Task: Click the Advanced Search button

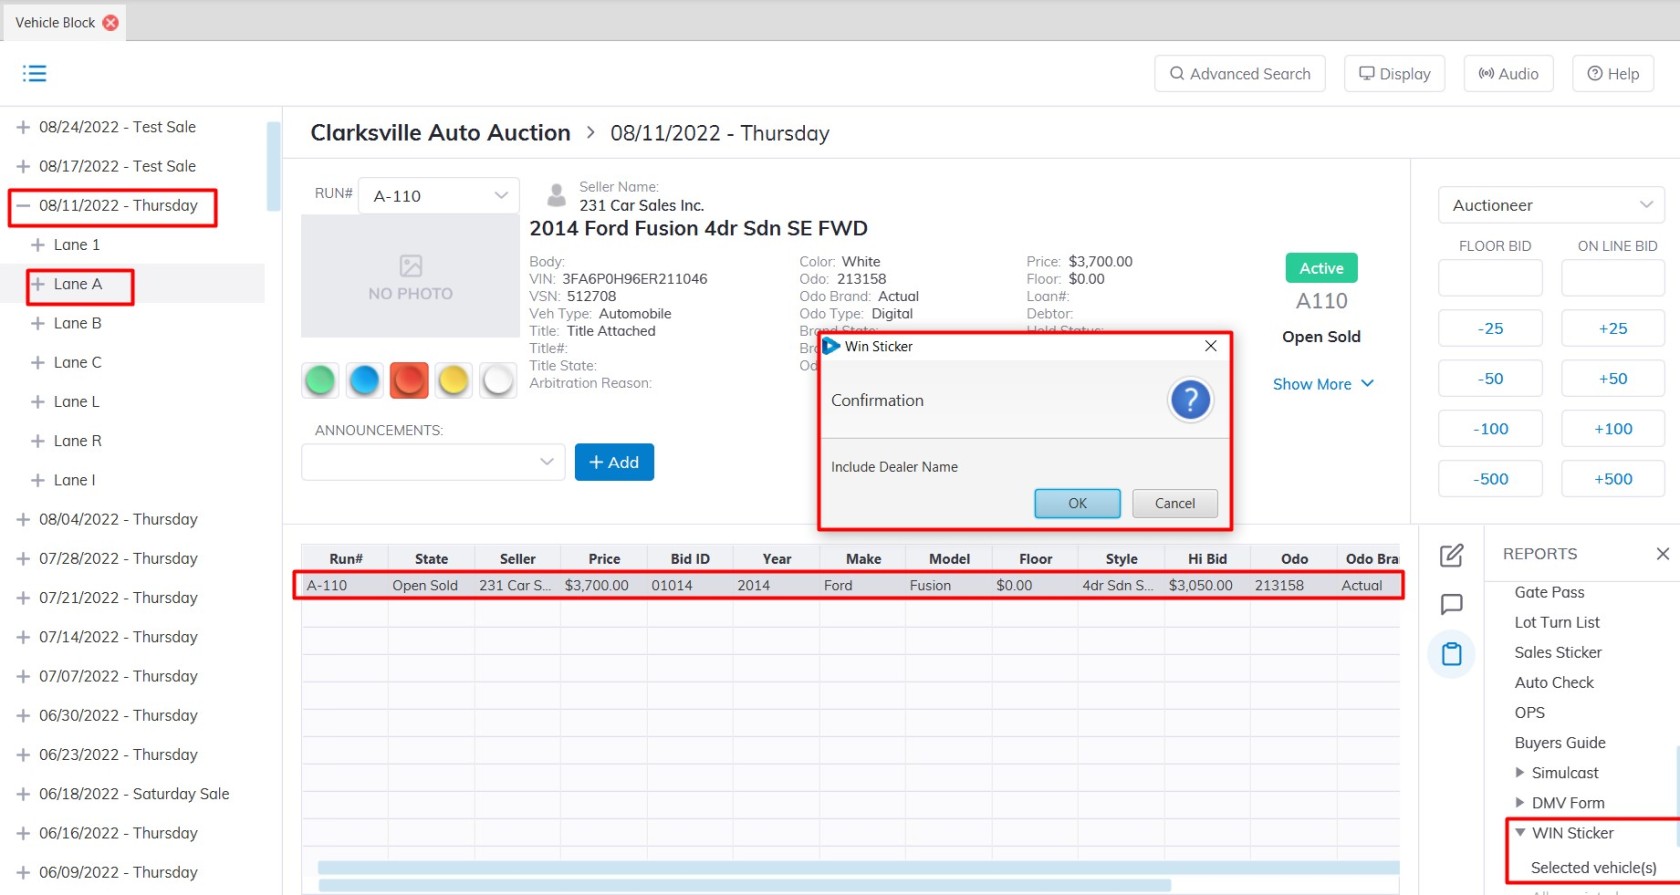Action: [x=1239, y=74]
